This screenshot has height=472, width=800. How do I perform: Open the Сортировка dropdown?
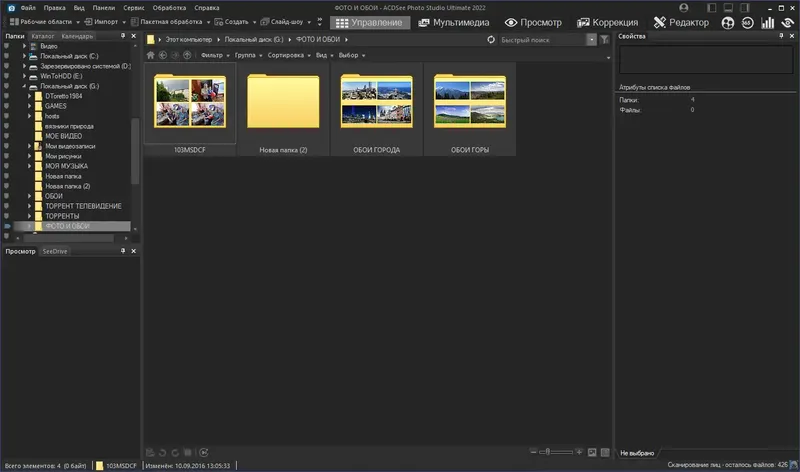(289, 55)
